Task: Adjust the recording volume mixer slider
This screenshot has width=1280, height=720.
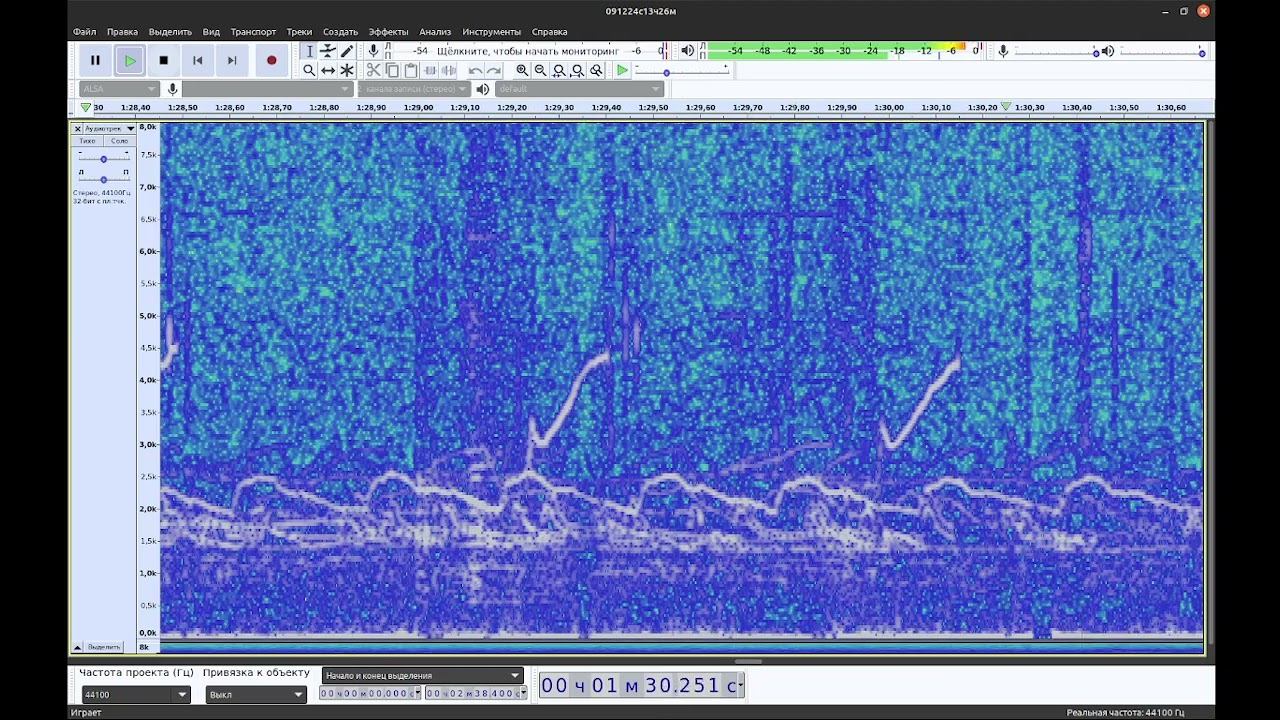Action: point(1056,51)
